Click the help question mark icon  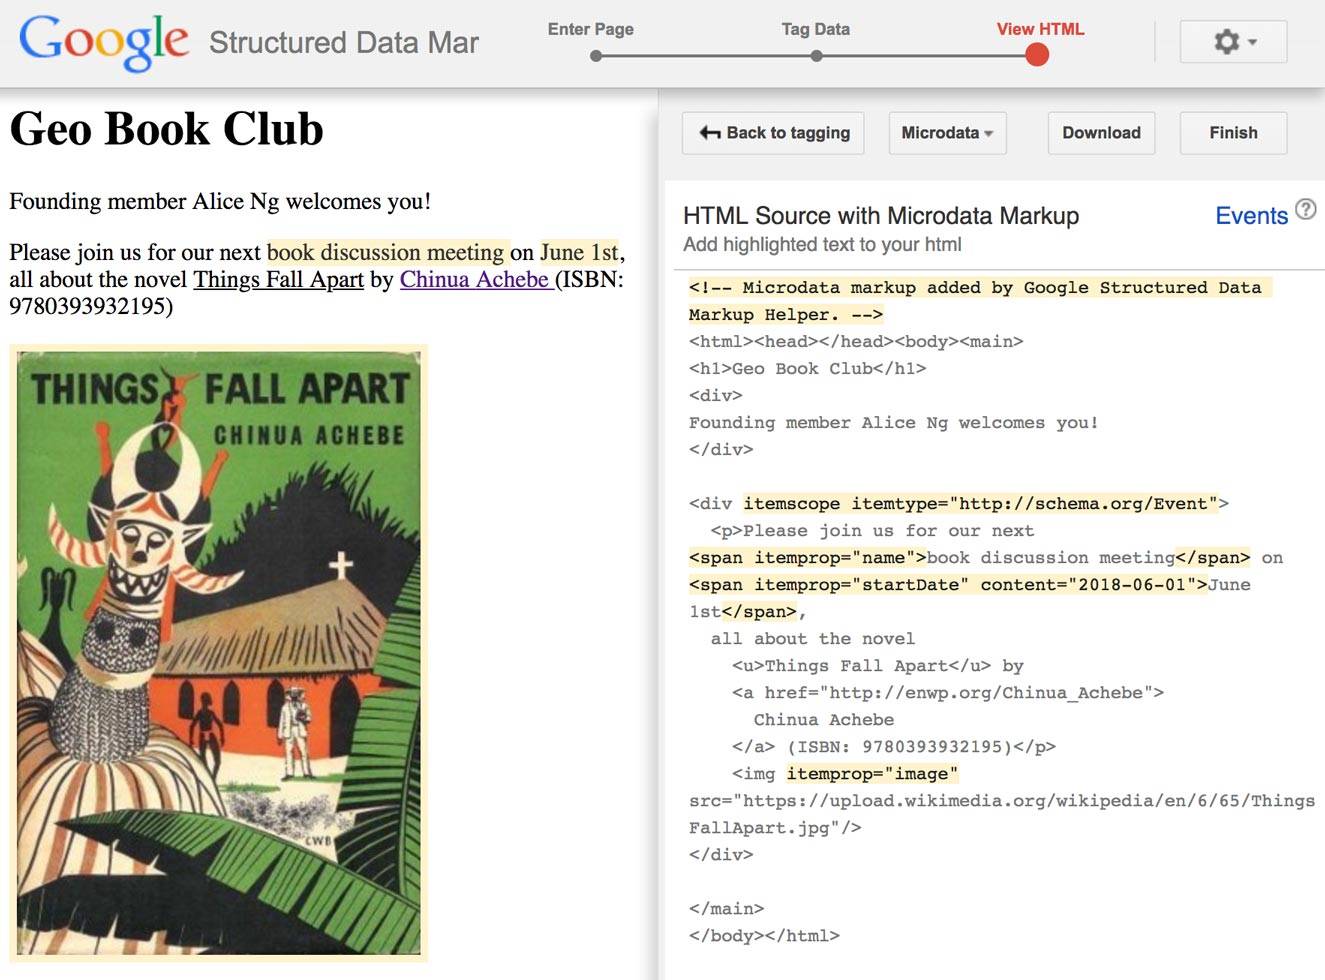(1305, 209)
